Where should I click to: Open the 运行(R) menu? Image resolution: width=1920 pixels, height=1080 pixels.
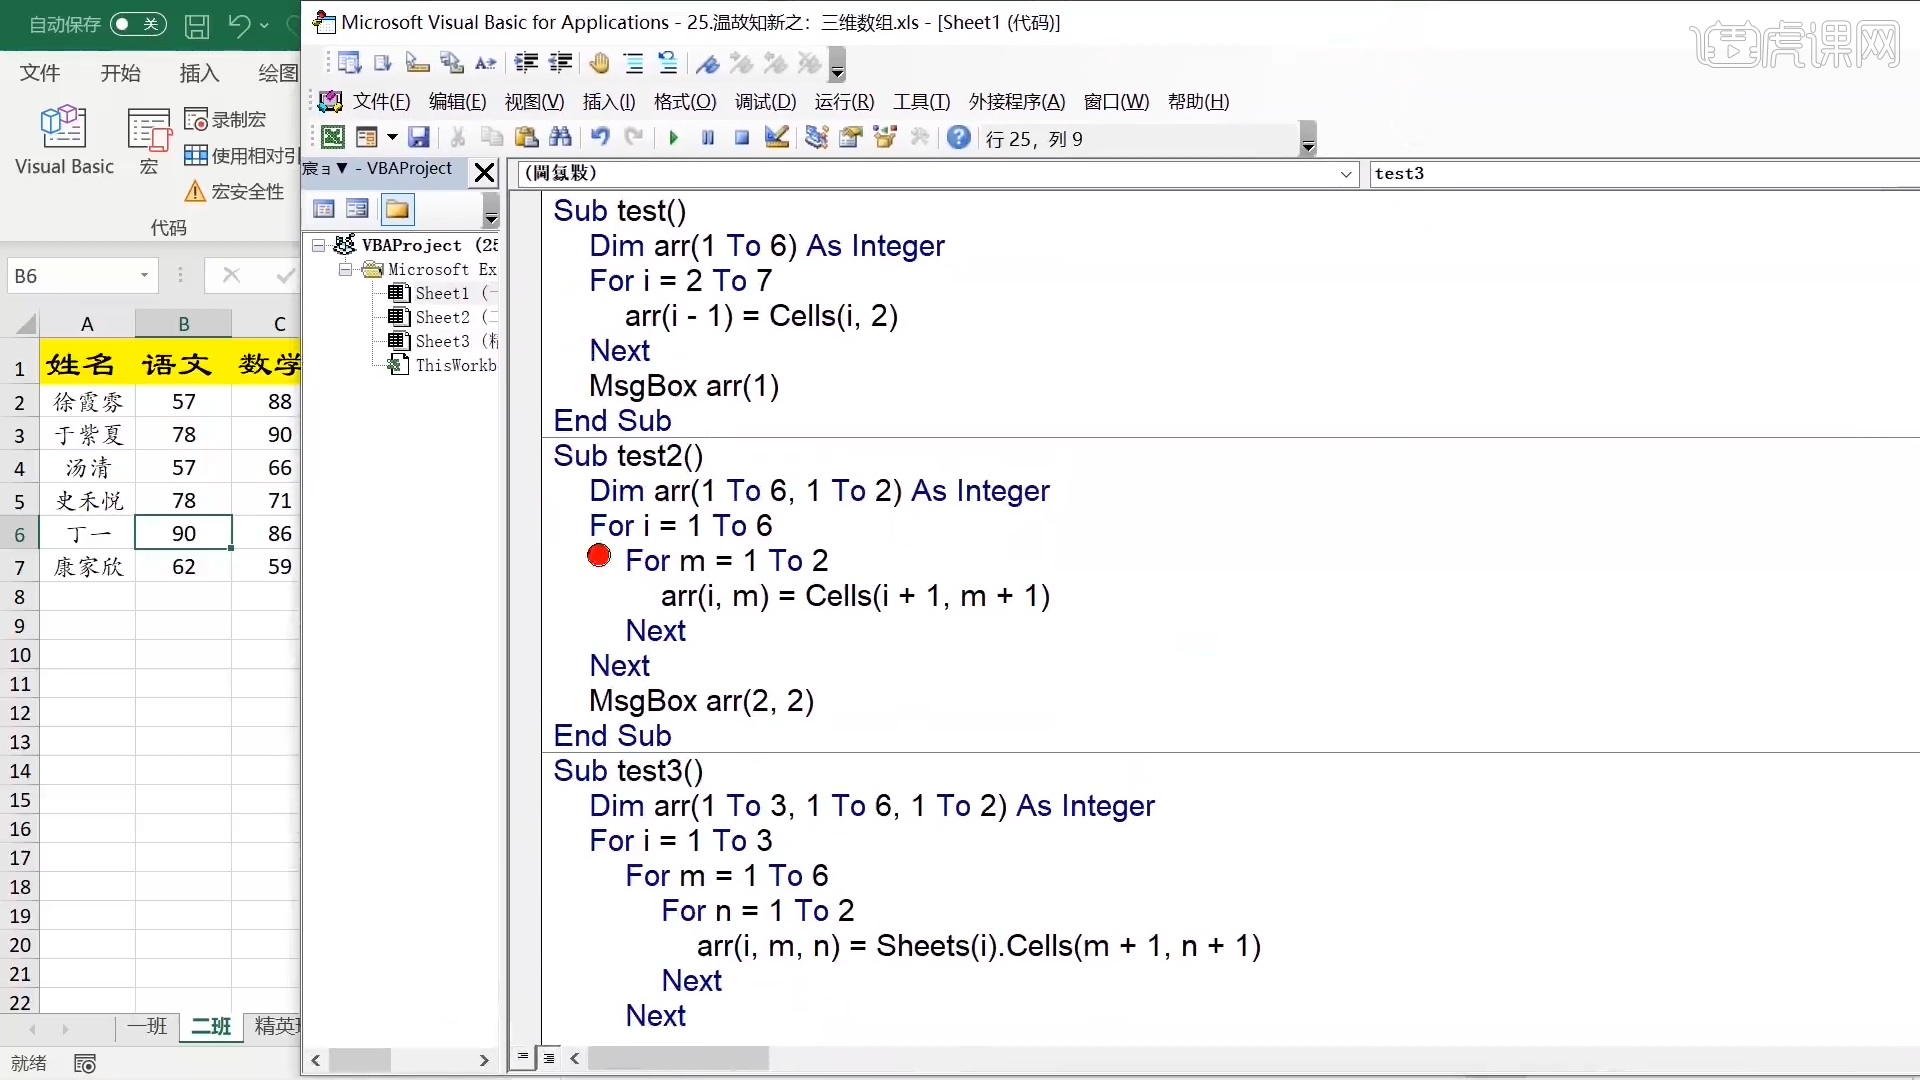point(844,101)
